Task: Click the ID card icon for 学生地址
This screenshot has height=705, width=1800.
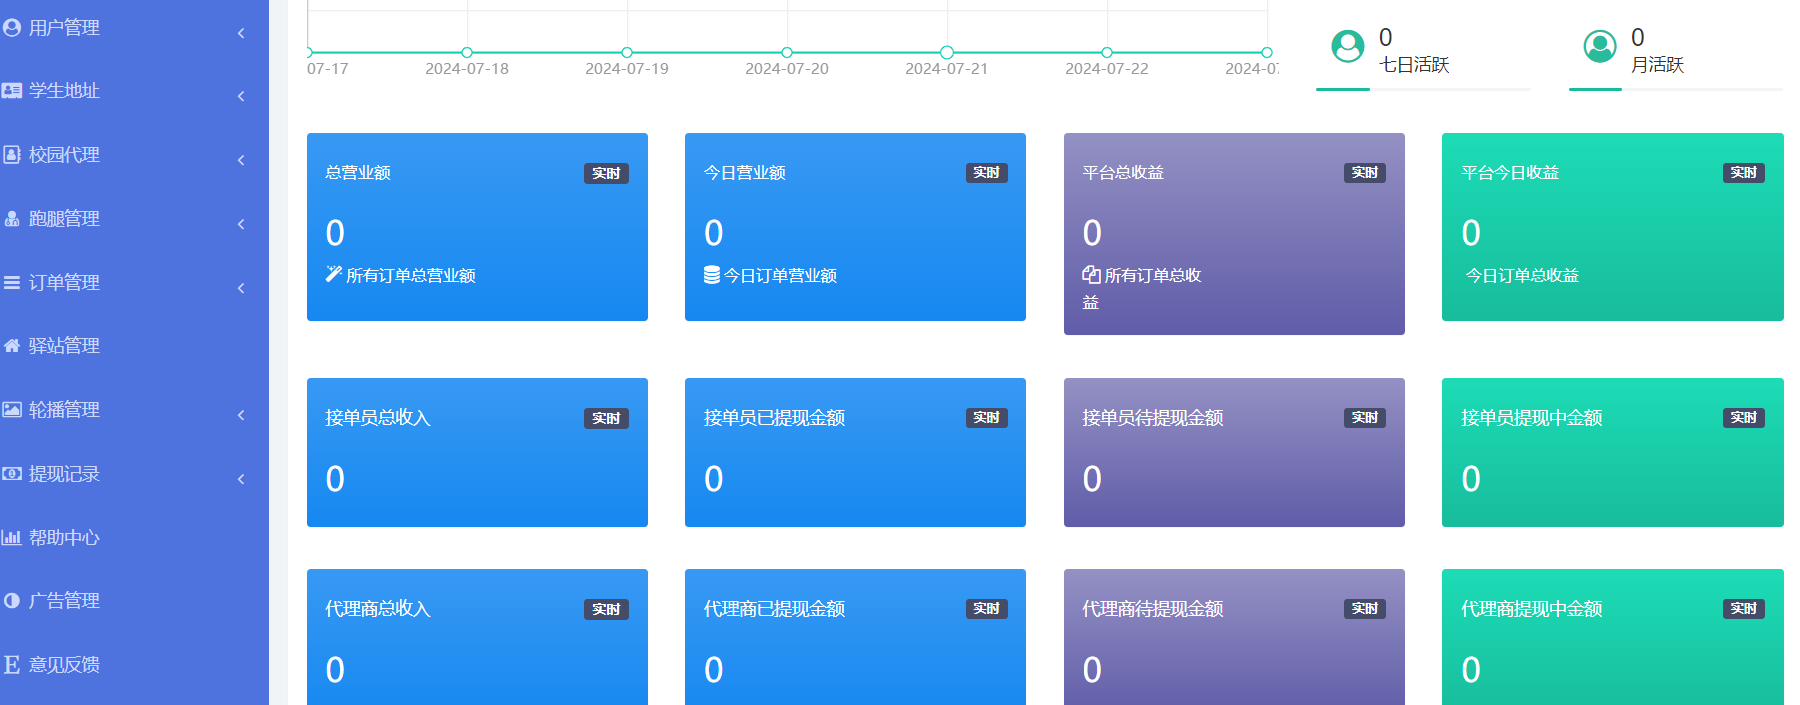Action: [x=12, y=91]
